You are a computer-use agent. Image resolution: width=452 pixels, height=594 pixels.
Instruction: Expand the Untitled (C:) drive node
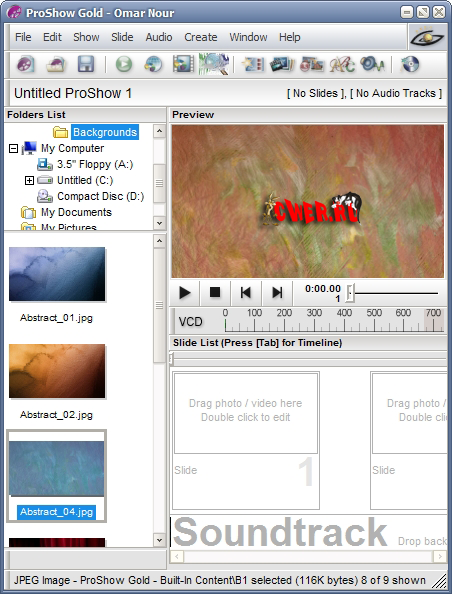coord(29,180)
